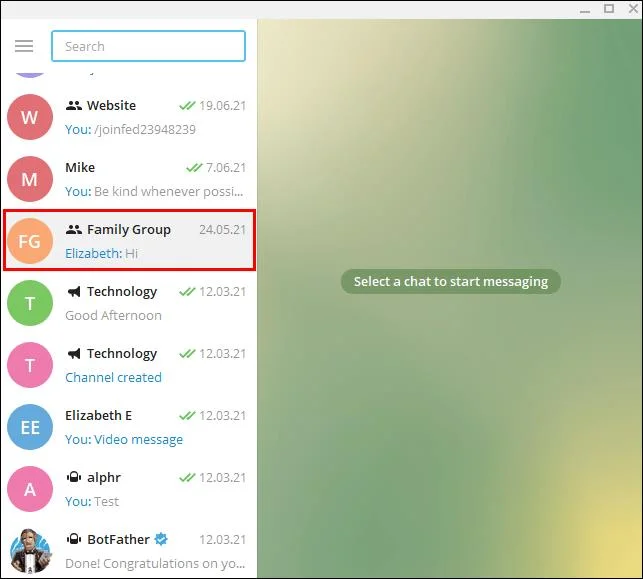Image resolution: width=643 pixels, height=579 pixels.
Task: Open the pink A alphr avatar
Action: [30, 489]
